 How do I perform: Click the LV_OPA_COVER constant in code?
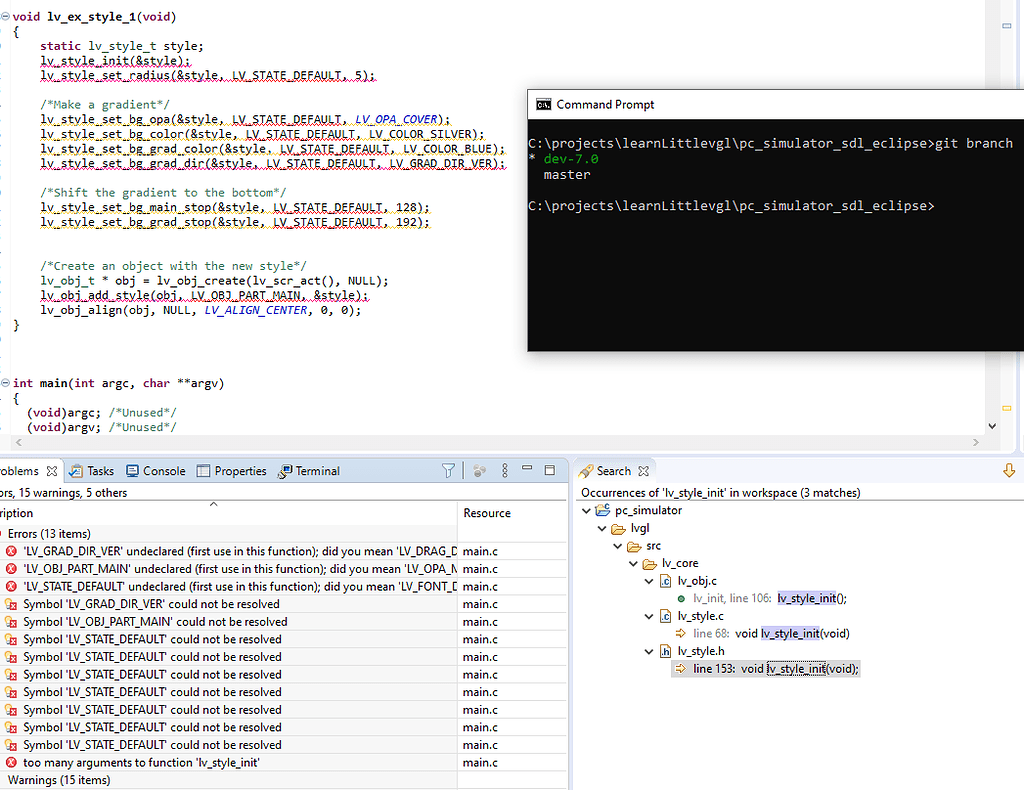click(x=396, y=119)
